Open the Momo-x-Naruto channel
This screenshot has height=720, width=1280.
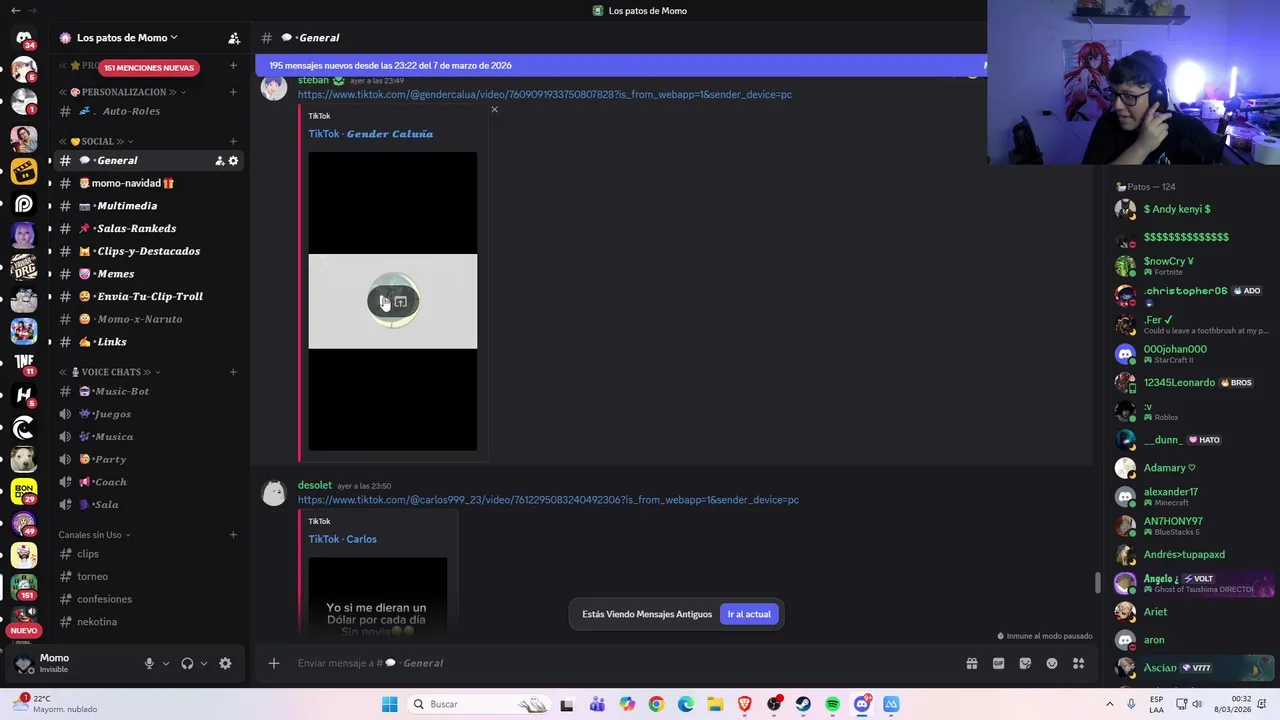pos(149,319)
